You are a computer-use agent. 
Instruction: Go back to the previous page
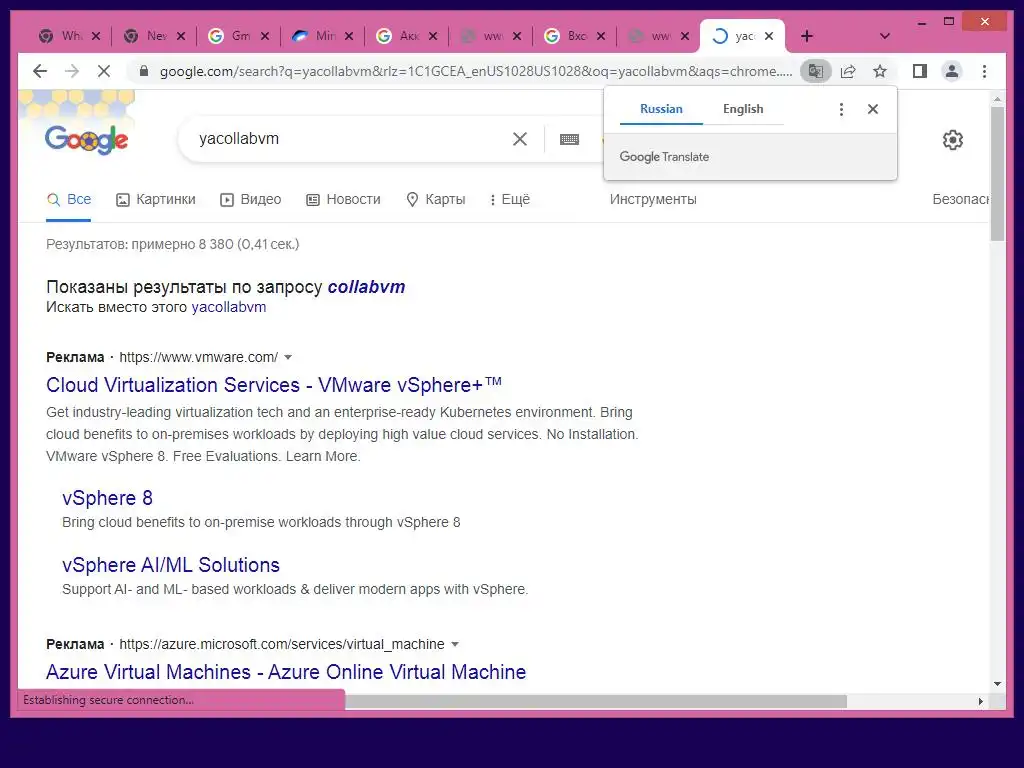tap(40, 71)
